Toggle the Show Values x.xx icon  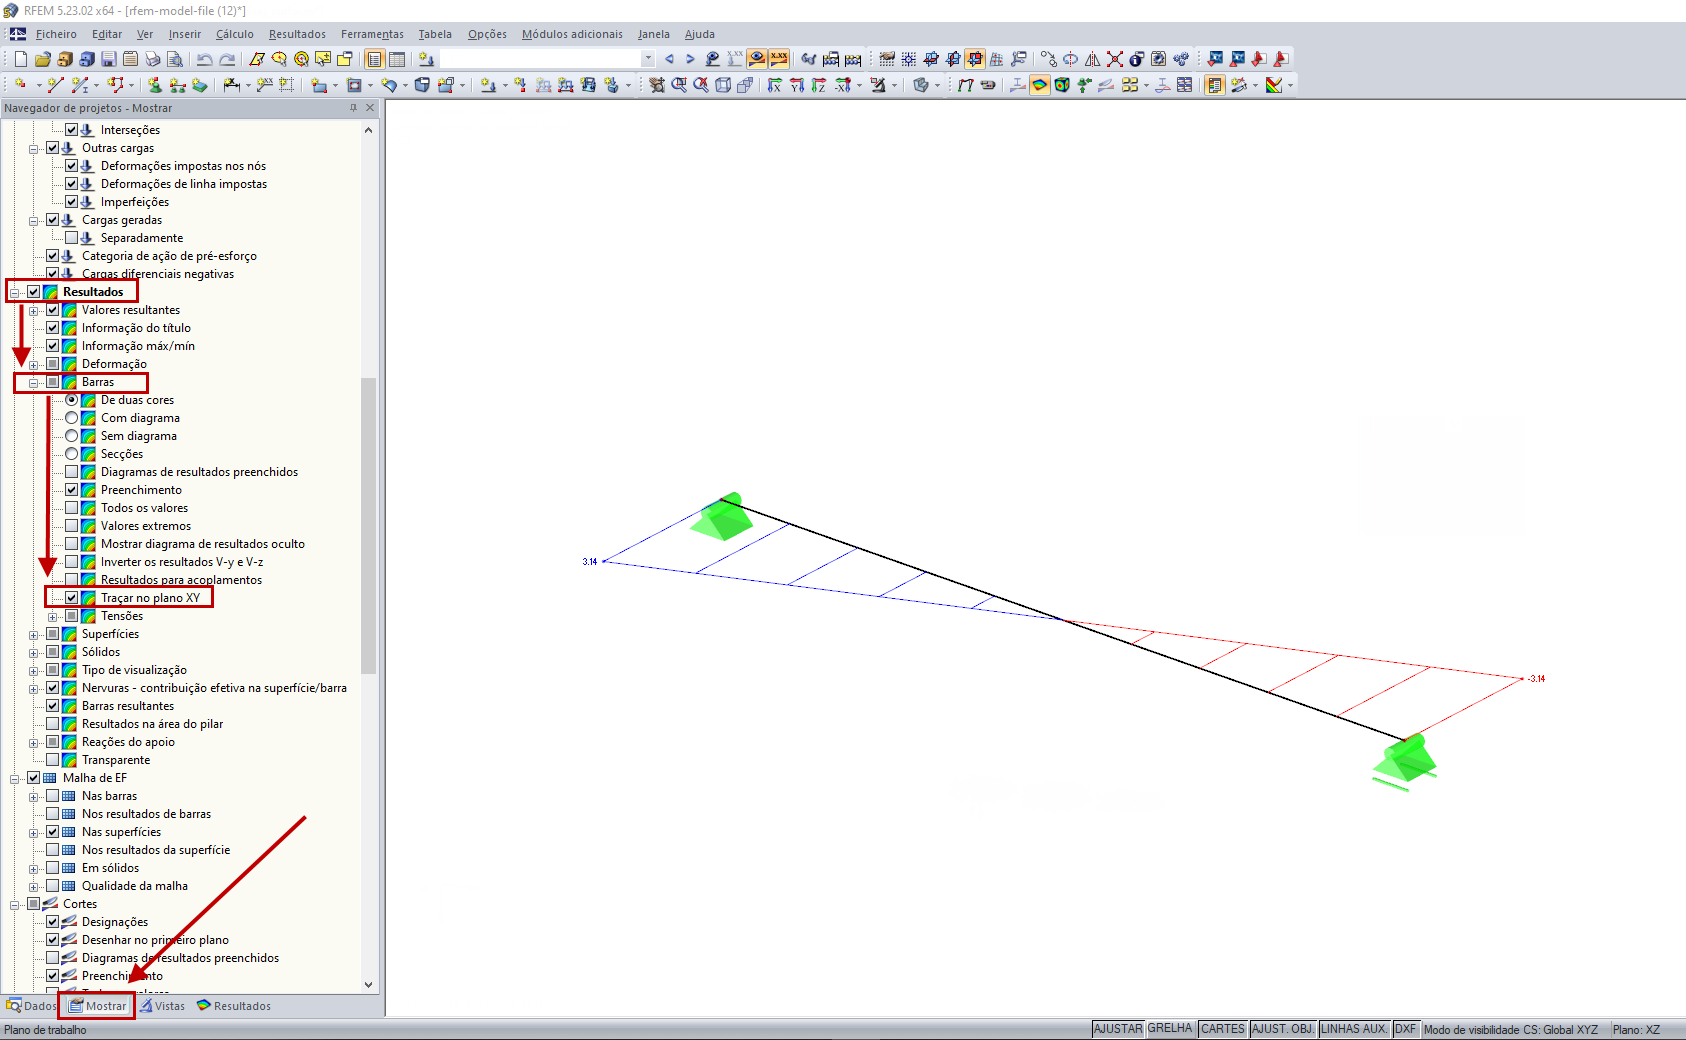click(779, 59)
